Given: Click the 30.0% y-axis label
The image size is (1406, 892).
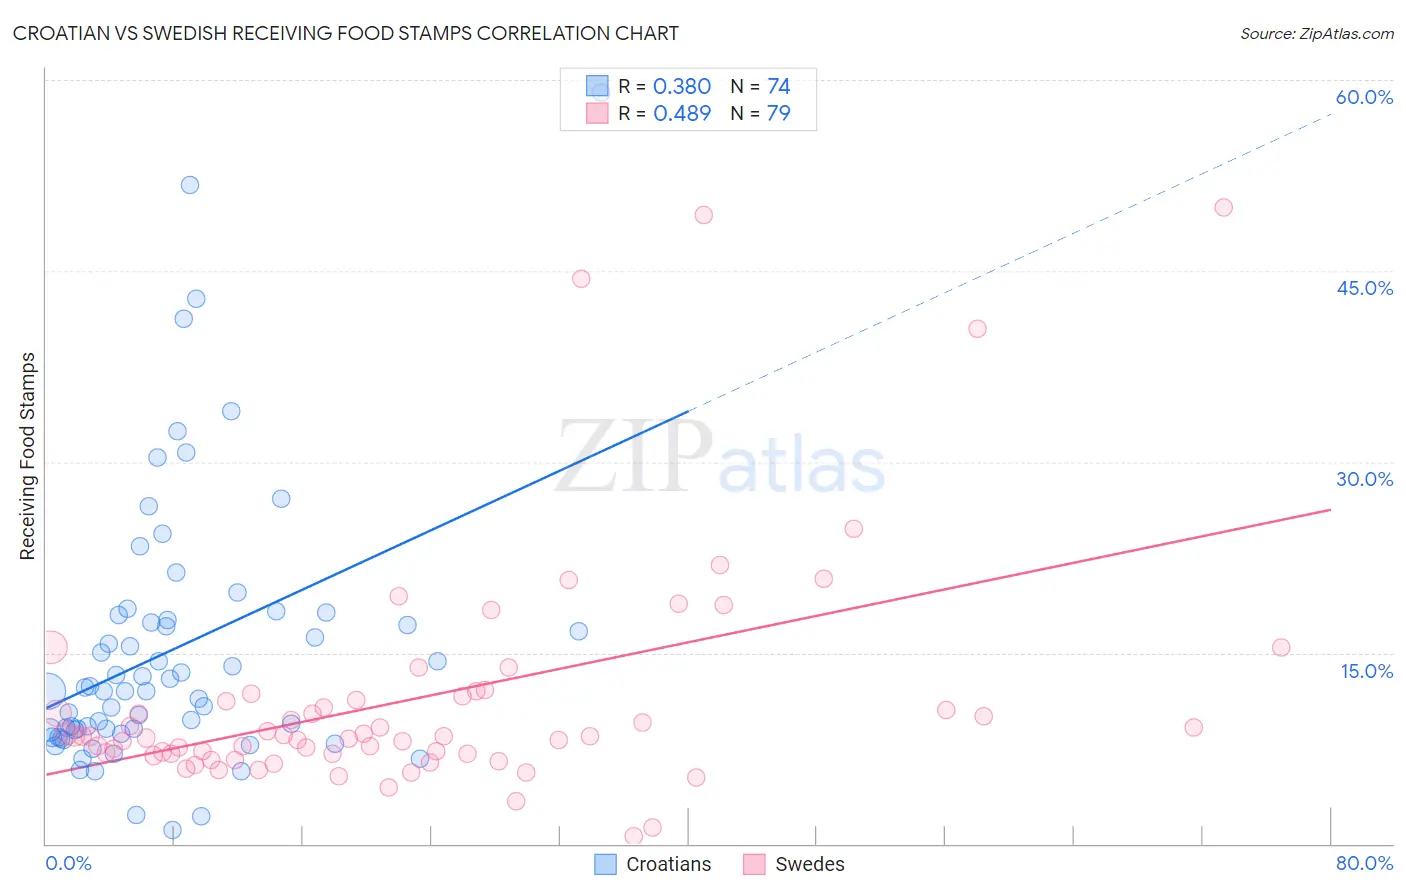Looking at the screenshot, I should click(x=1364, y=479).
